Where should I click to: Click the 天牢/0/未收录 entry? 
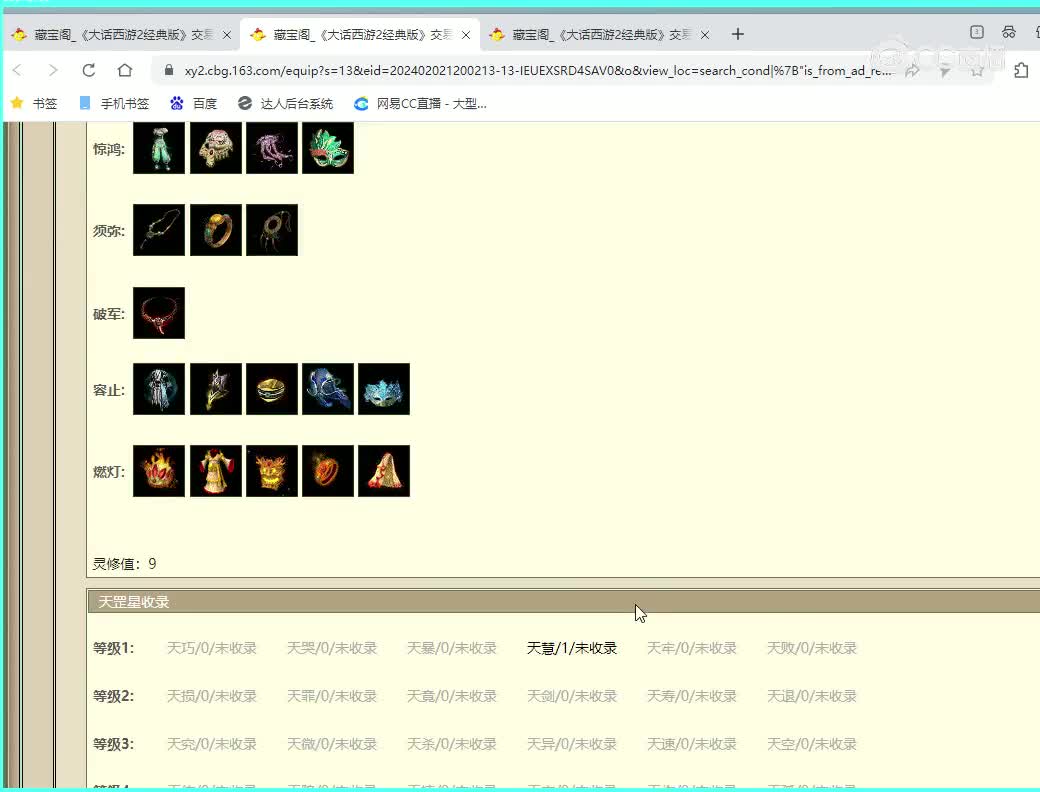[x=692, y=648]
